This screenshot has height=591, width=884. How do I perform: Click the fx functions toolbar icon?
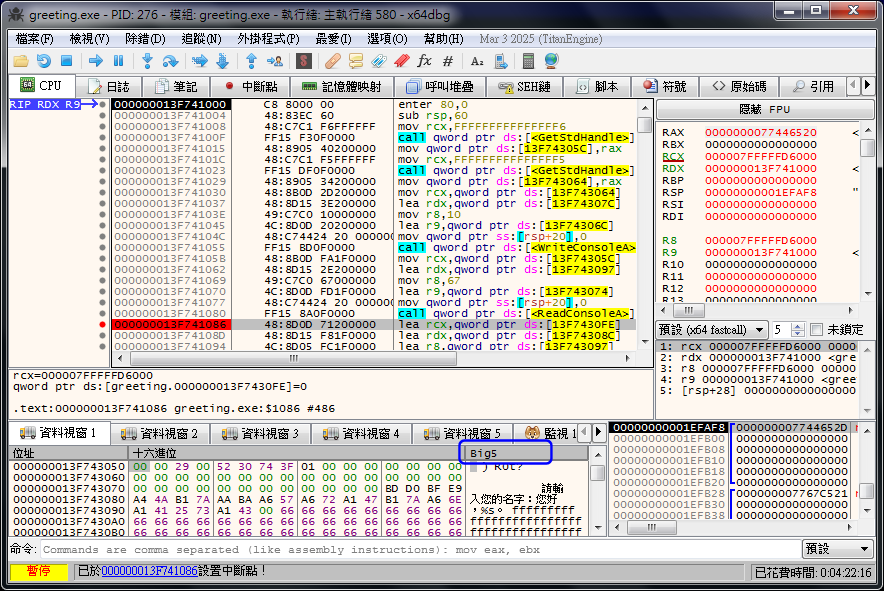[x=426, y=61]
